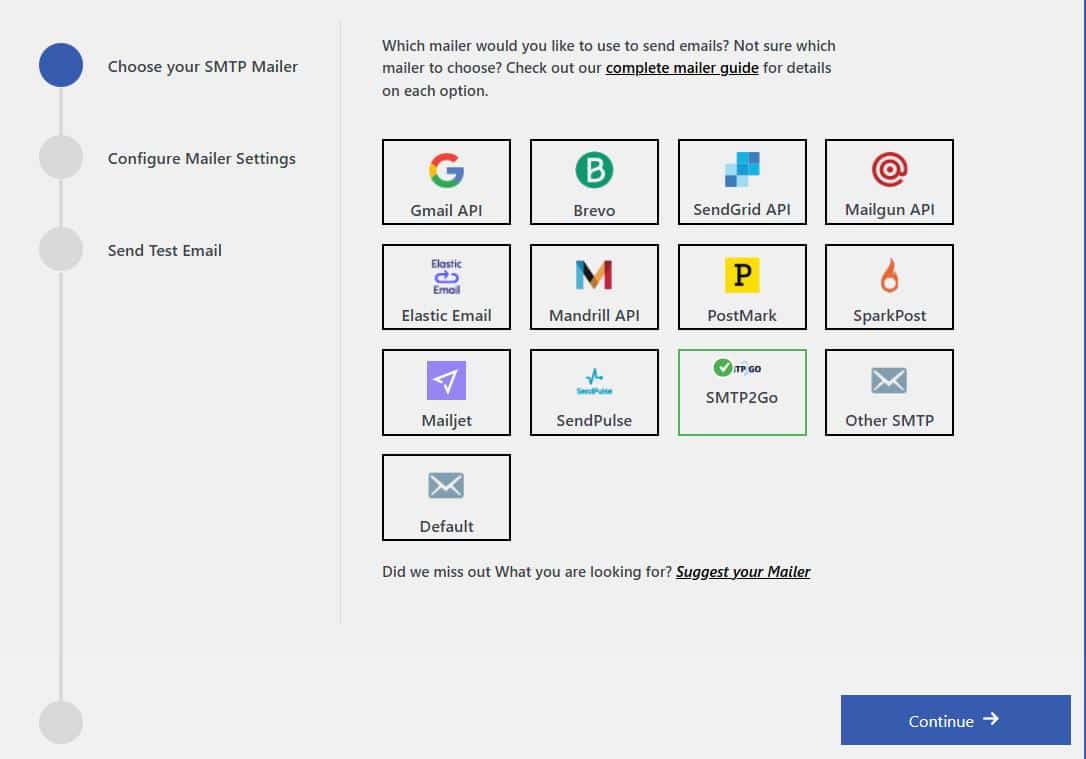This screenshot has height=759, width=1086.
Task: Select the Mailgun API mailer icon
Action: [x=889, y=171]
